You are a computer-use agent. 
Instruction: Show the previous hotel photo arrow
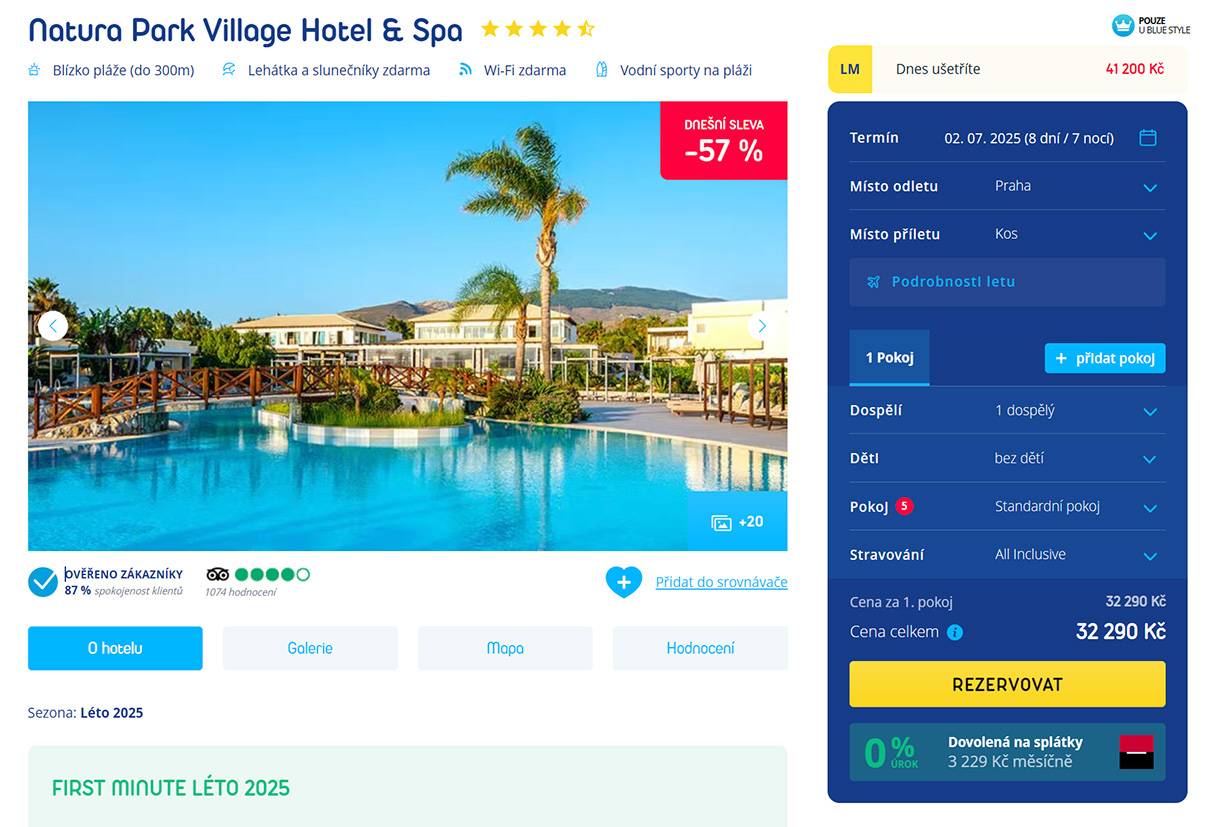coord(53,326)
